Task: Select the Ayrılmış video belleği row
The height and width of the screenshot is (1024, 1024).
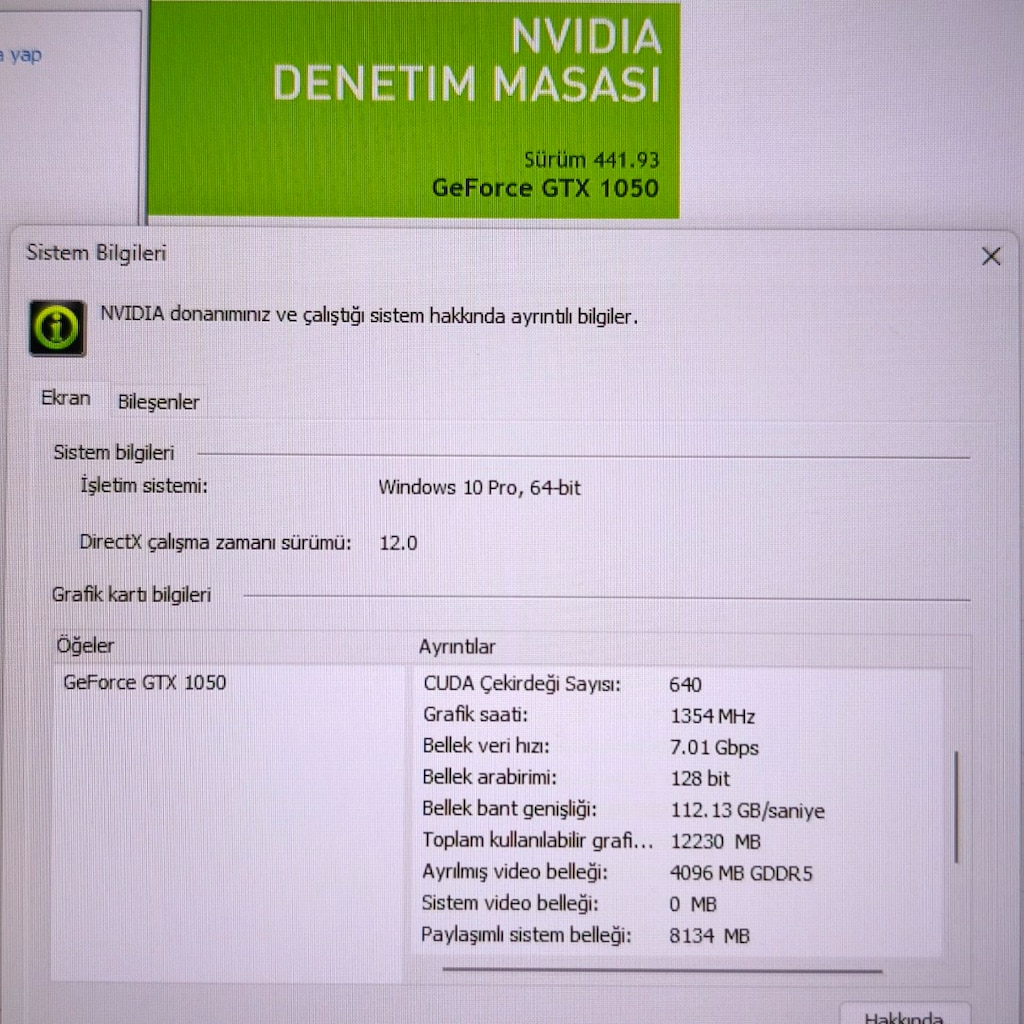Action: pos(679,872)
